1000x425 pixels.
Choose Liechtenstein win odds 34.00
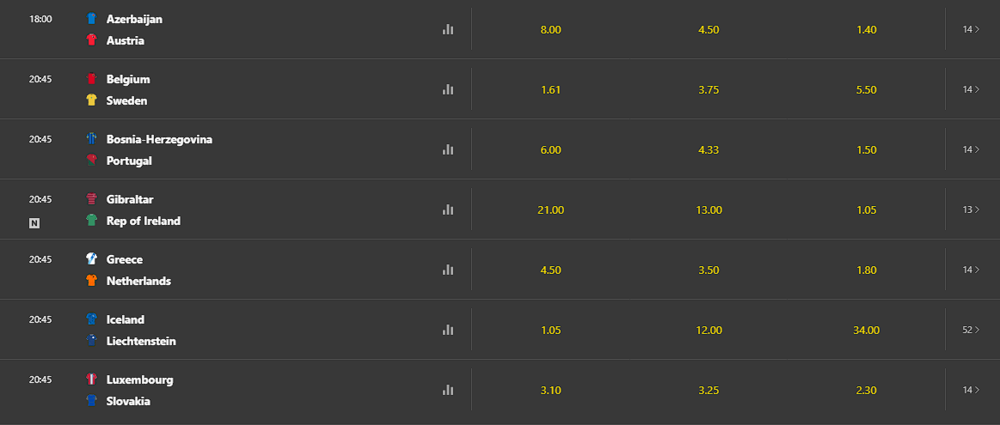pyautogui.click(x=866, y=330)
